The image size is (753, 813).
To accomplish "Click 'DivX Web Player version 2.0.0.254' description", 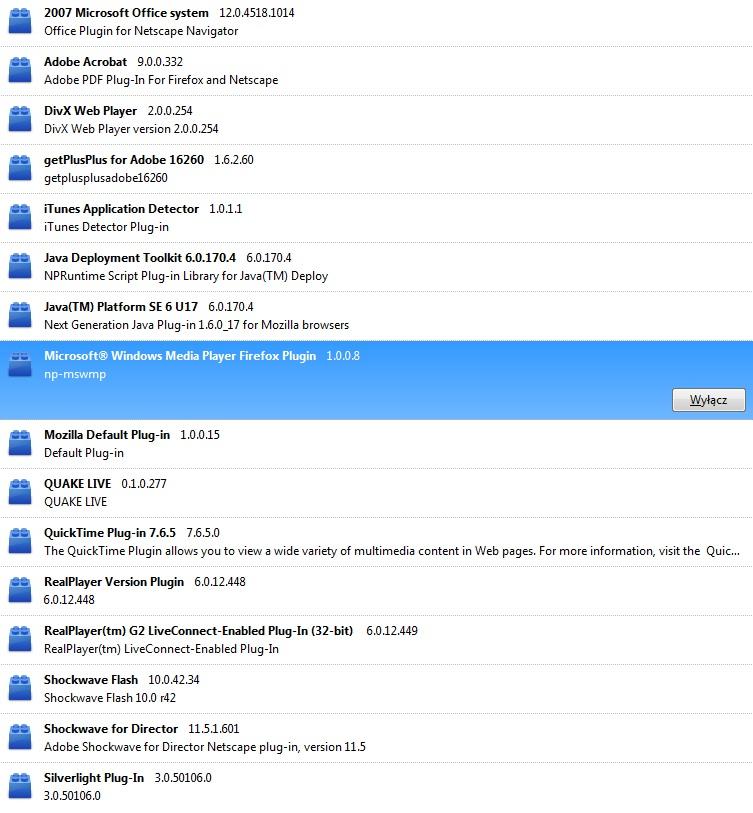I will (x=131, y=129).
